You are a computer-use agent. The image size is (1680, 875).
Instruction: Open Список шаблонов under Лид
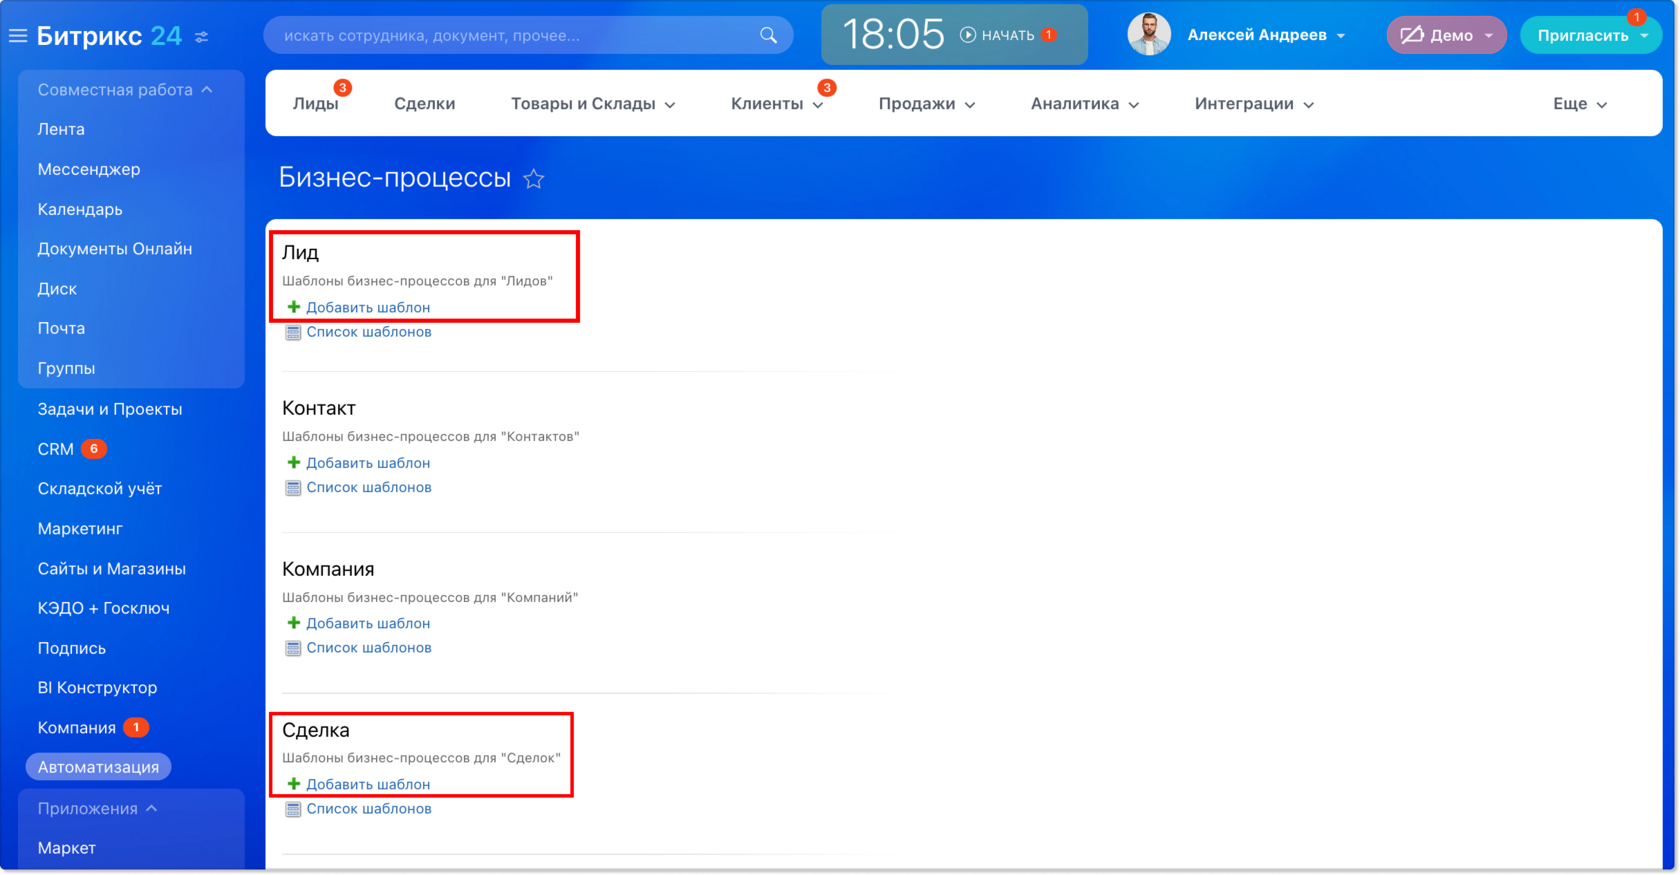click(369, 332)
